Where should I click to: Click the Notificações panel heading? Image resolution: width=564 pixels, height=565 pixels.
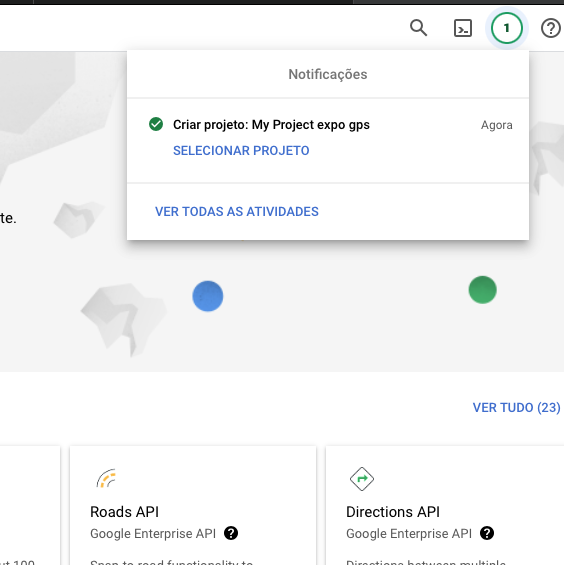coord(328,74)
